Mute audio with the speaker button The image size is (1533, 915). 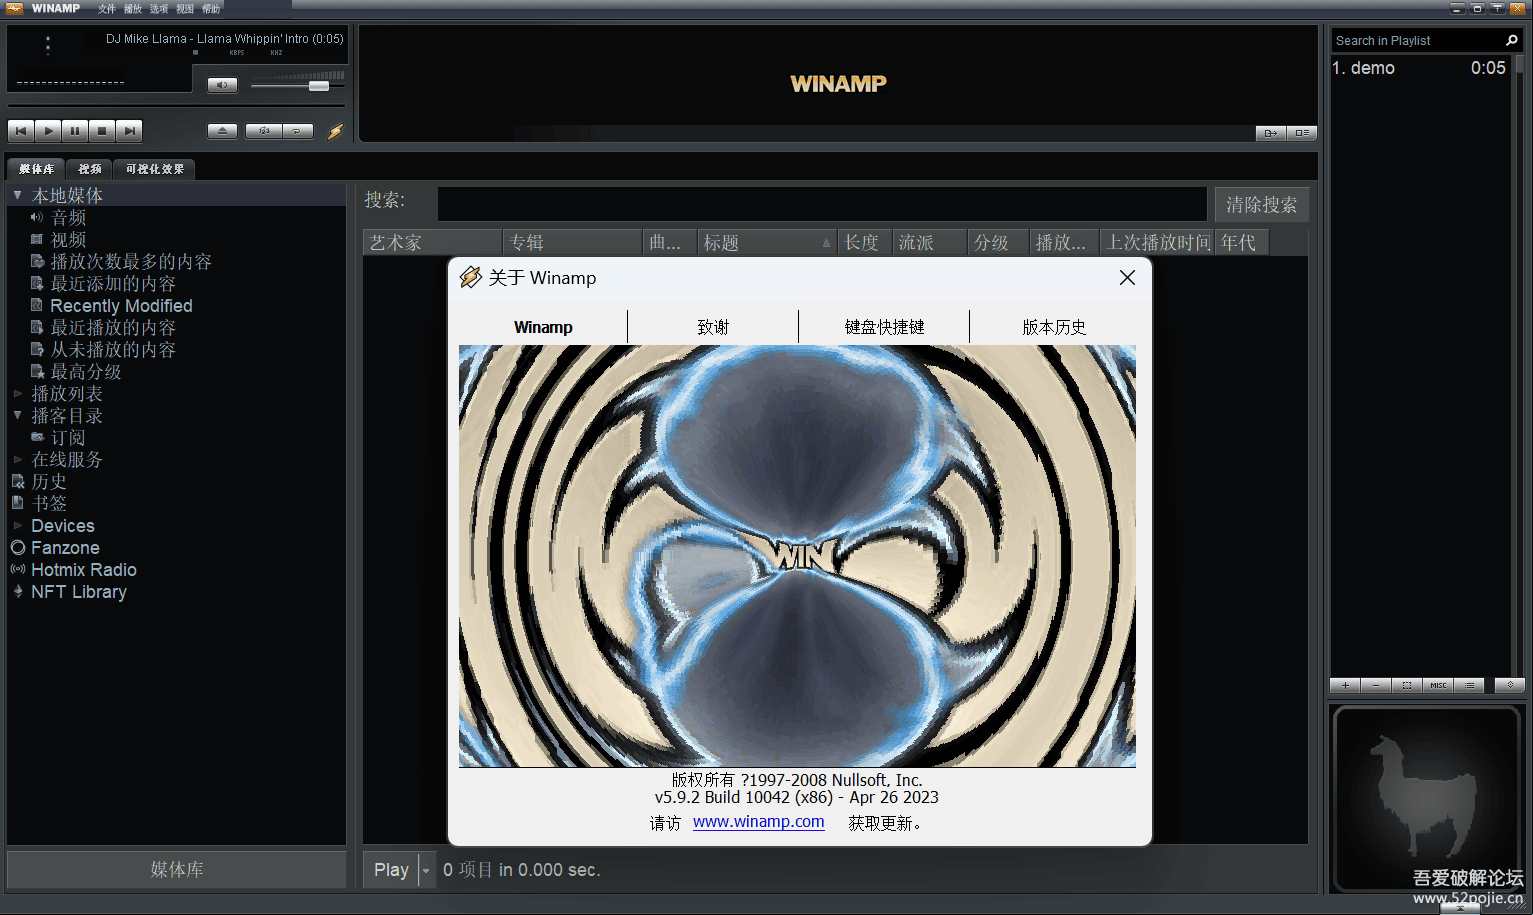222,85
